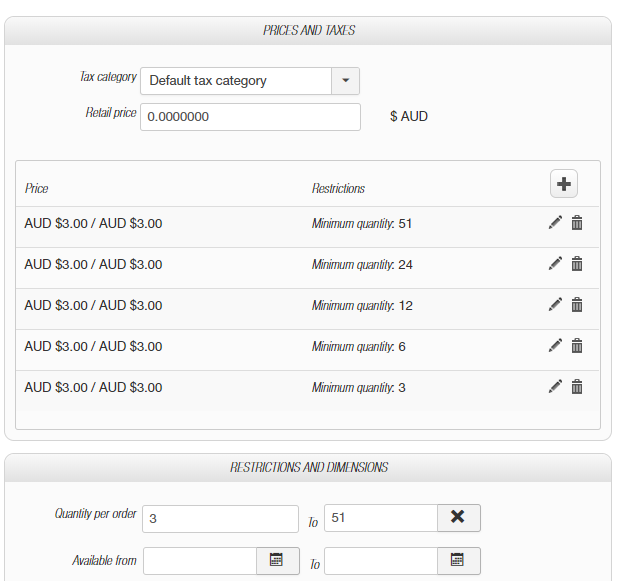Click the Prices and Taxes section header
Viewport: 618px width, 581px height.
click(309, 30)
